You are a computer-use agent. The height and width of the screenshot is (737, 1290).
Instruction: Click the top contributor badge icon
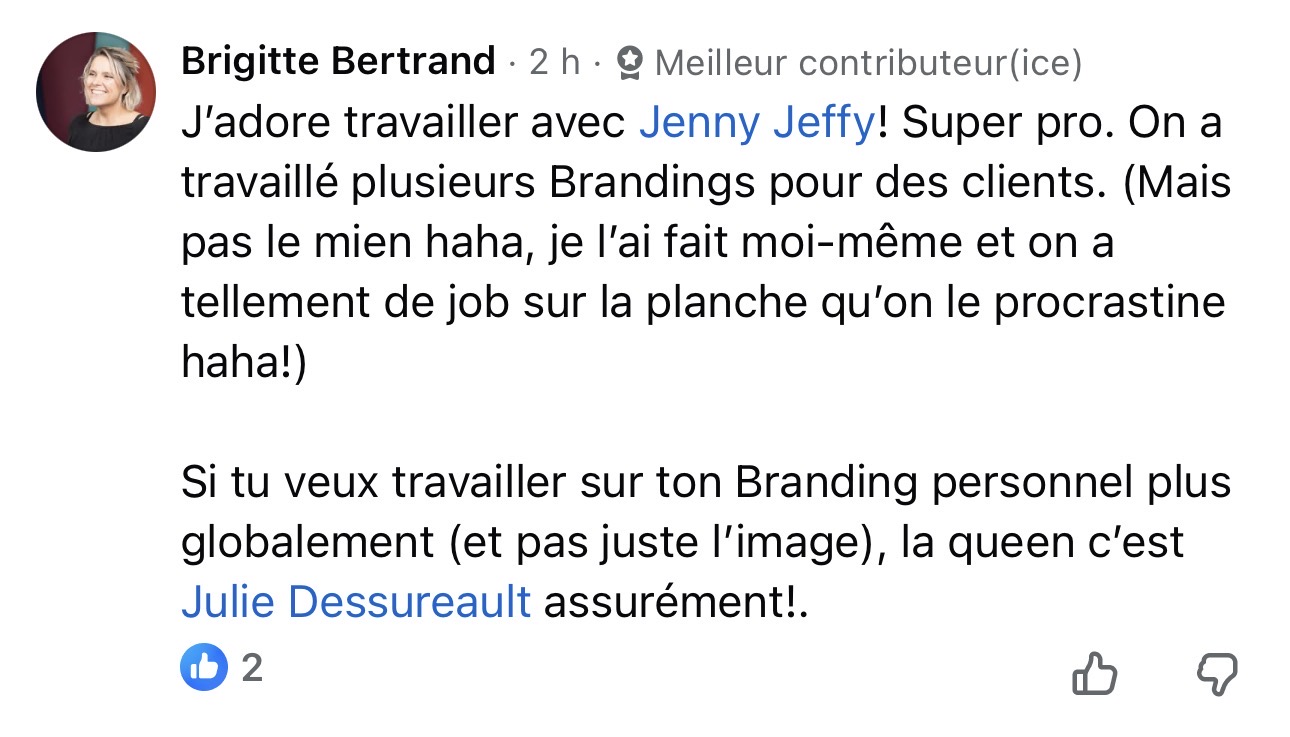pyautogui.click(x=630, y=64)
